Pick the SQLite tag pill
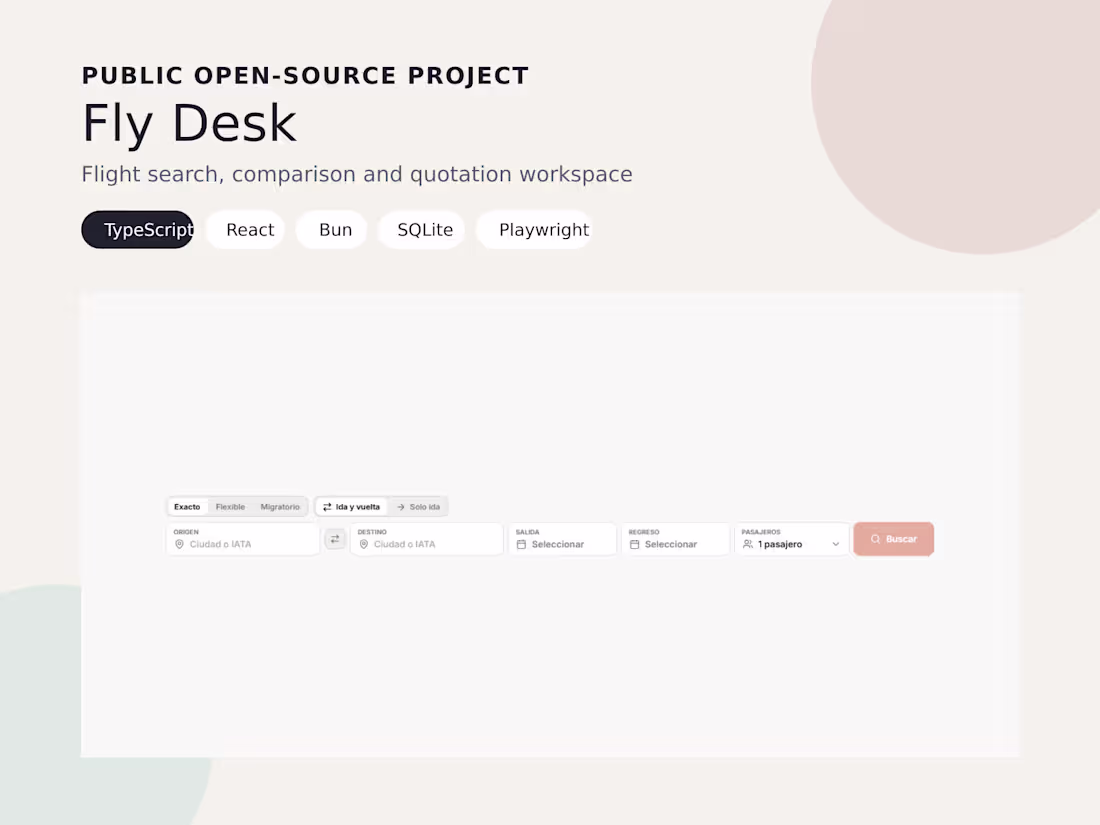1100x825 pixels. click(x=421, y=229)
